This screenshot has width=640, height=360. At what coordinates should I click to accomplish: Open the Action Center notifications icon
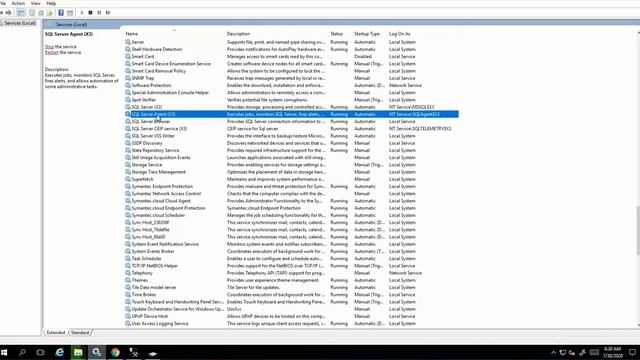(632, 353)
